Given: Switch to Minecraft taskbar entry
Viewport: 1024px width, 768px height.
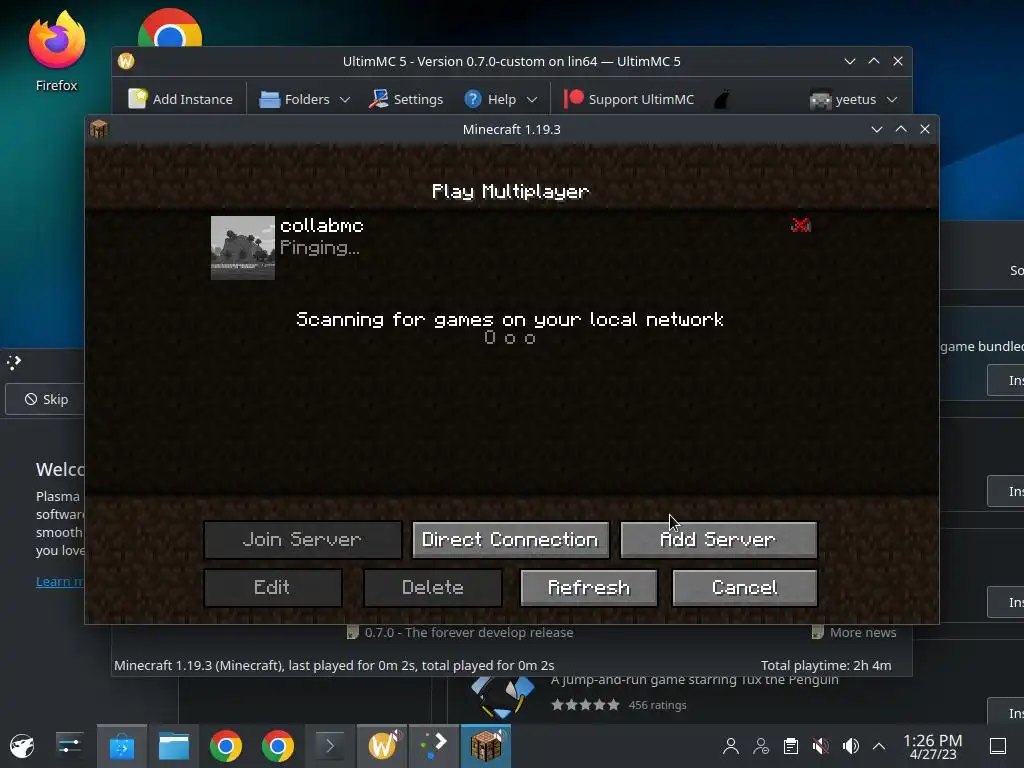Looking at the screenshot, I should pos(486,746).
